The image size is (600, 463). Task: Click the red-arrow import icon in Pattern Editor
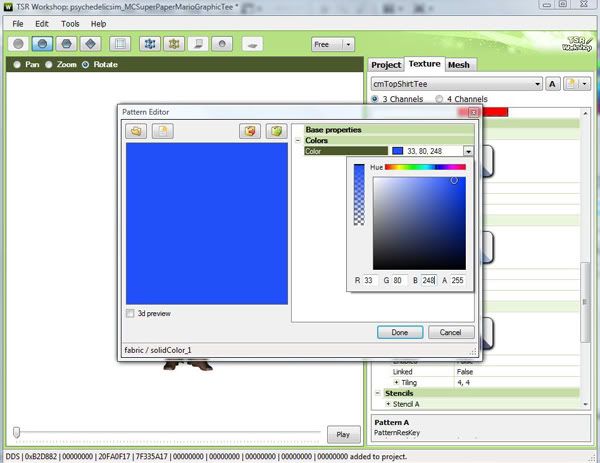pos(250,131)
